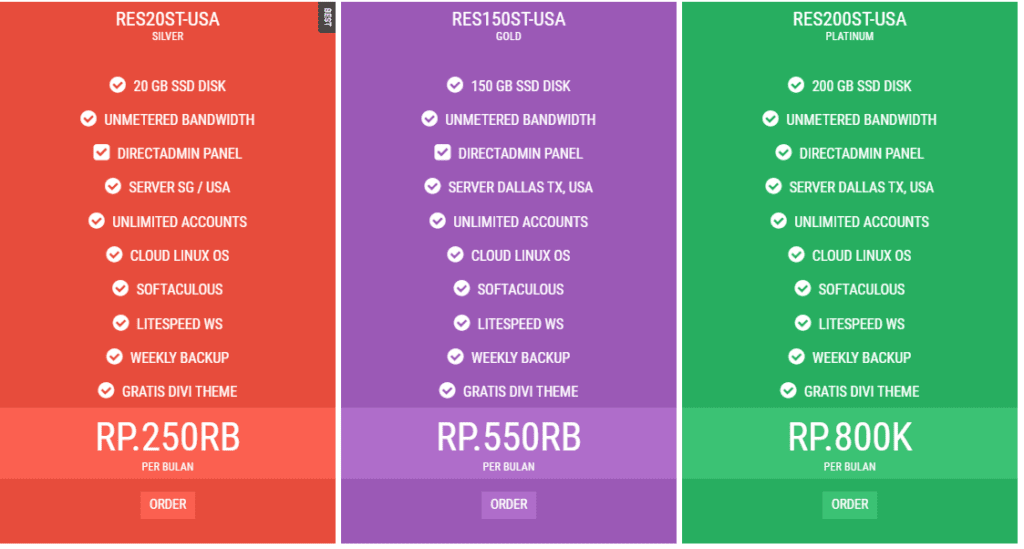Click Gold plan Litespeed WS checkmark icon
Viewport: 1024px width, 549px height.
click(x=462, y=322)
